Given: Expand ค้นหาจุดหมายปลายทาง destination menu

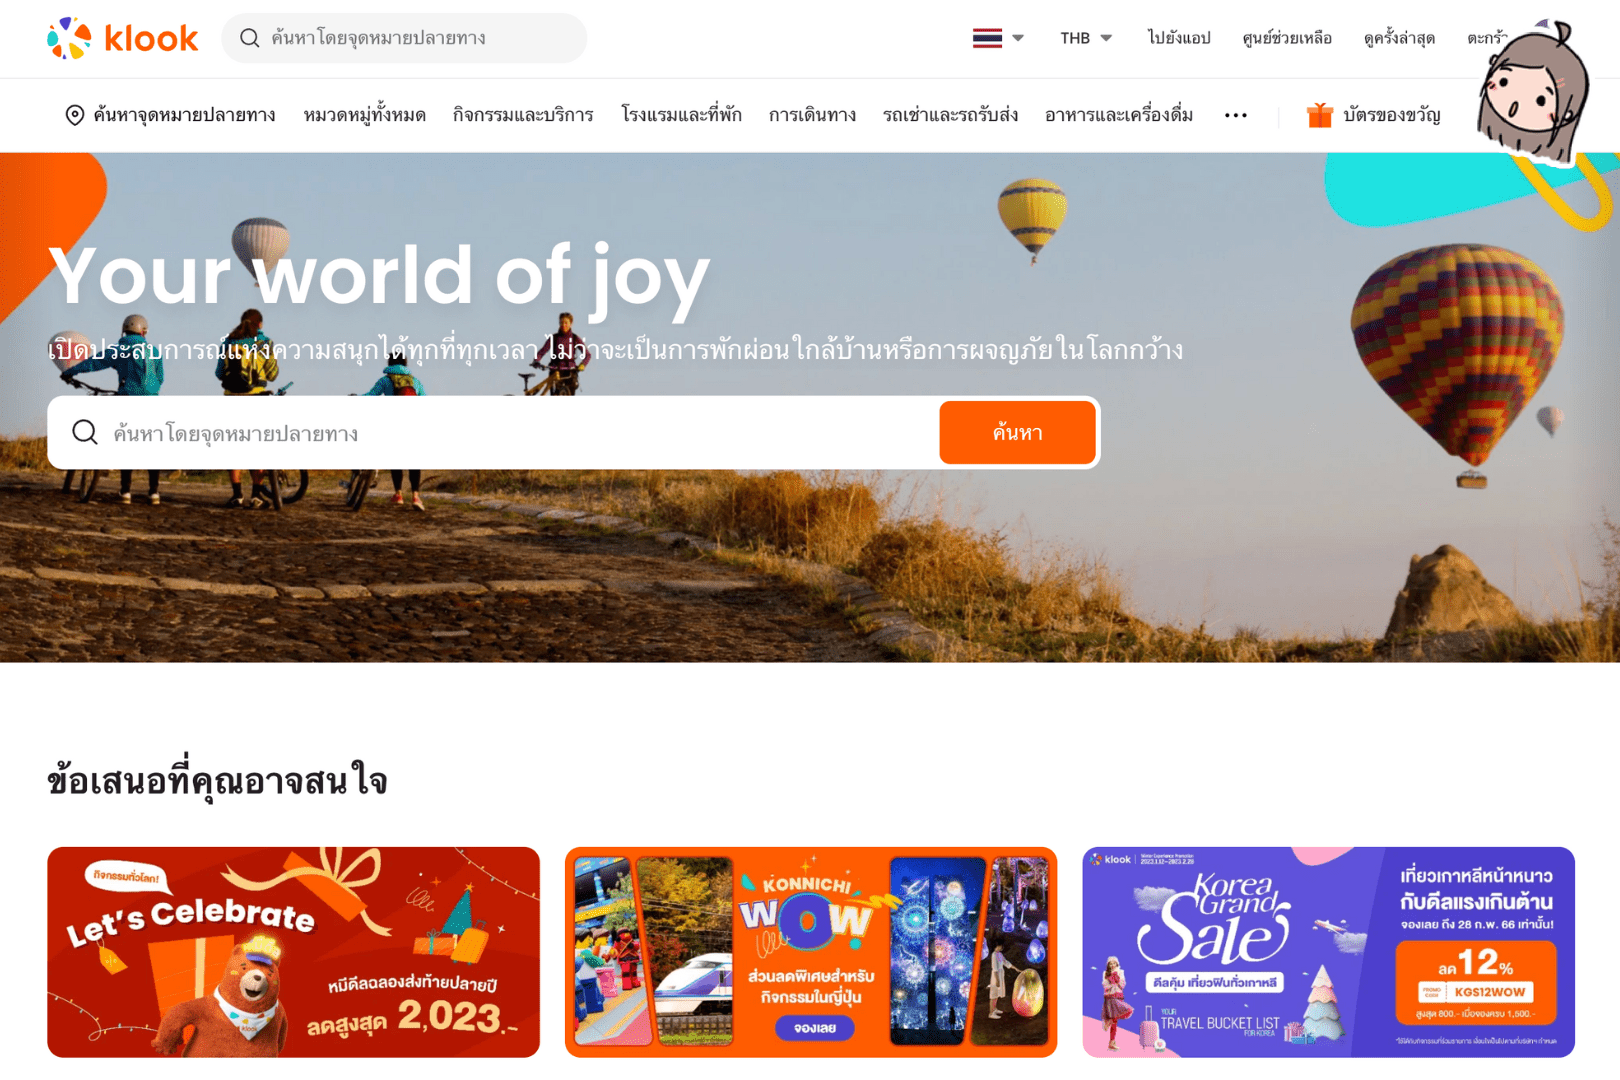Looking at the screenshot, I should pos(170,115).
